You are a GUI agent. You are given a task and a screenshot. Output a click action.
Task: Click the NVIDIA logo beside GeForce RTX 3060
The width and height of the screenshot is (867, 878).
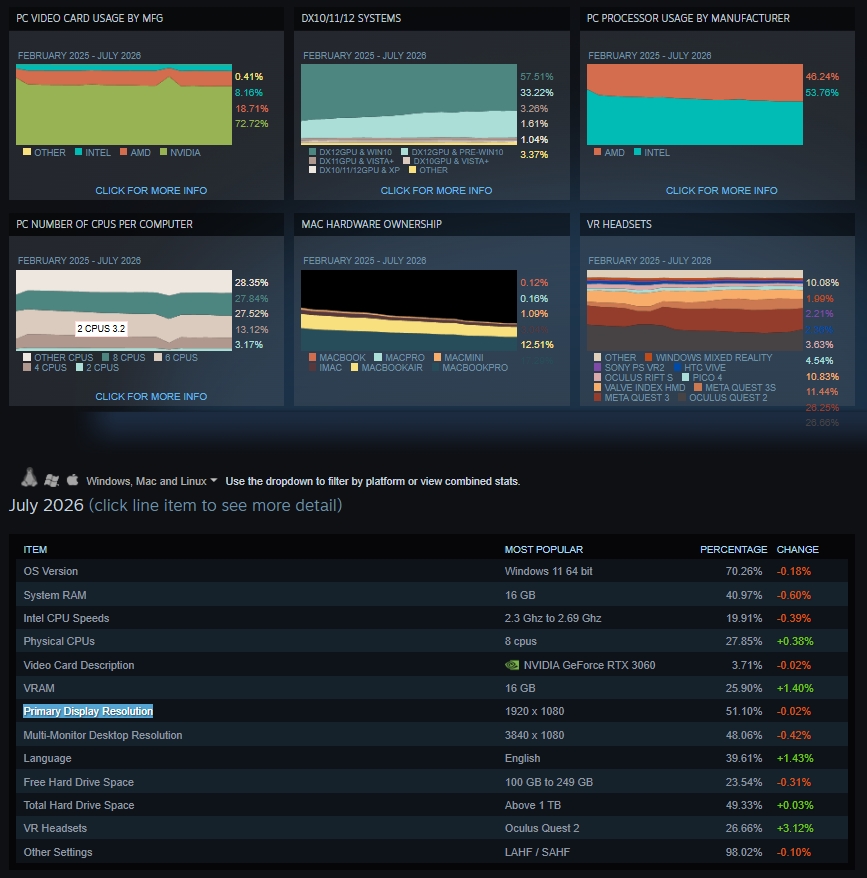point(512,665)
